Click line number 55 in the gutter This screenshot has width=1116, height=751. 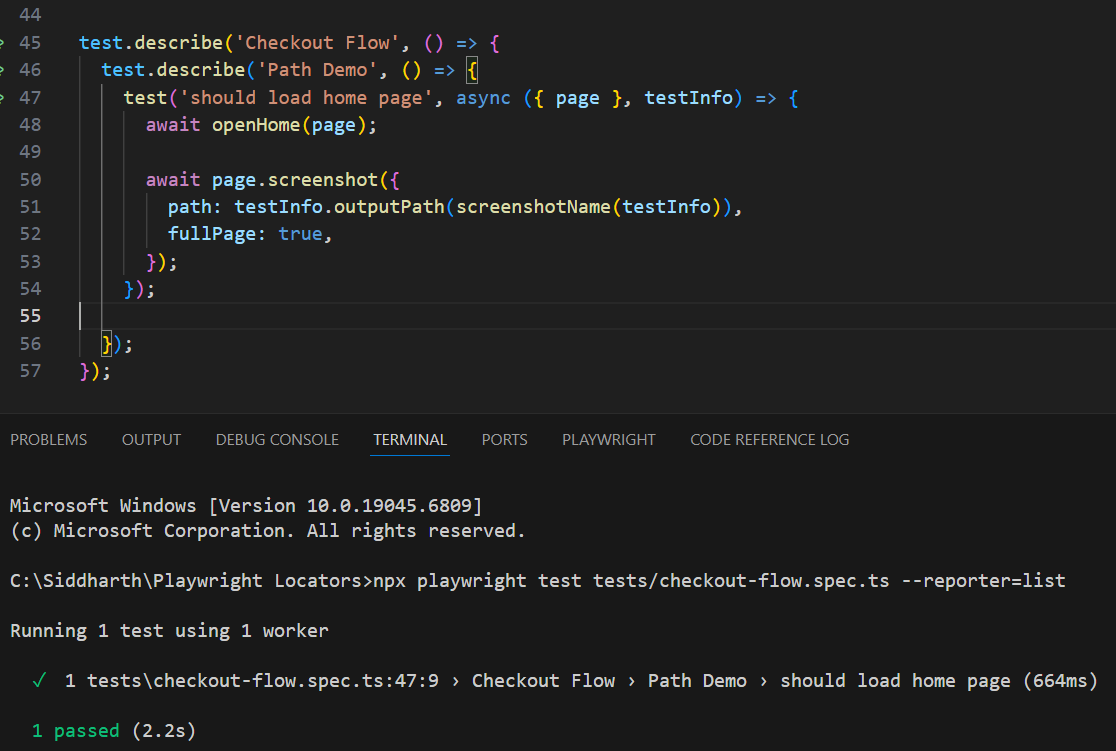30,316
